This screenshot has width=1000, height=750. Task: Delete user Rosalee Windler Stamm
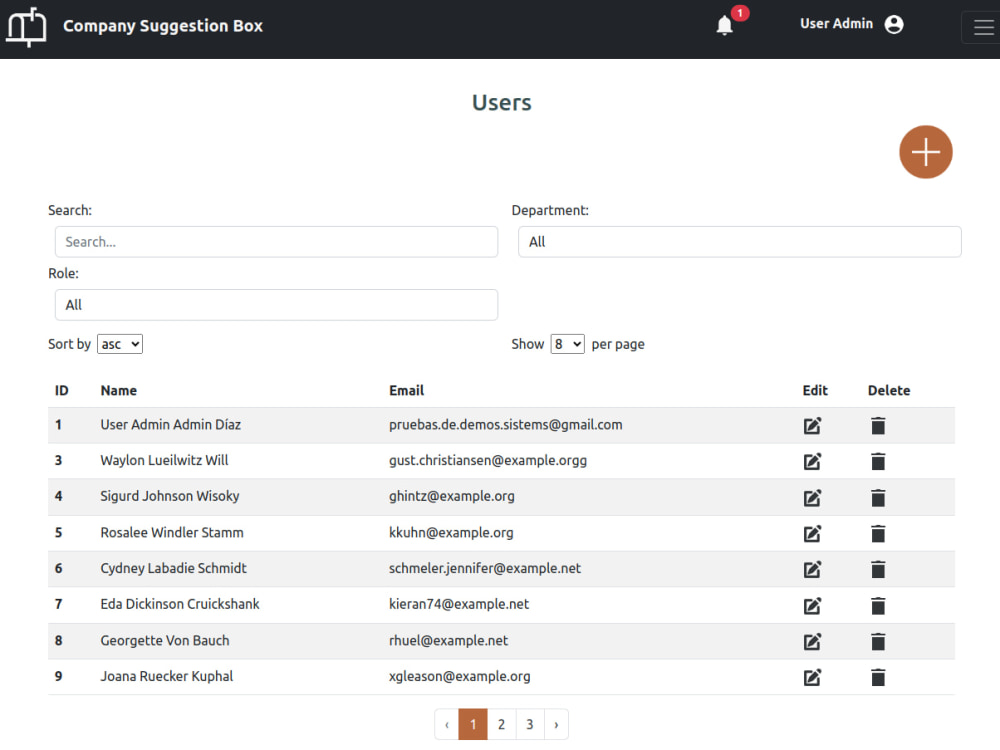(878, 533)
